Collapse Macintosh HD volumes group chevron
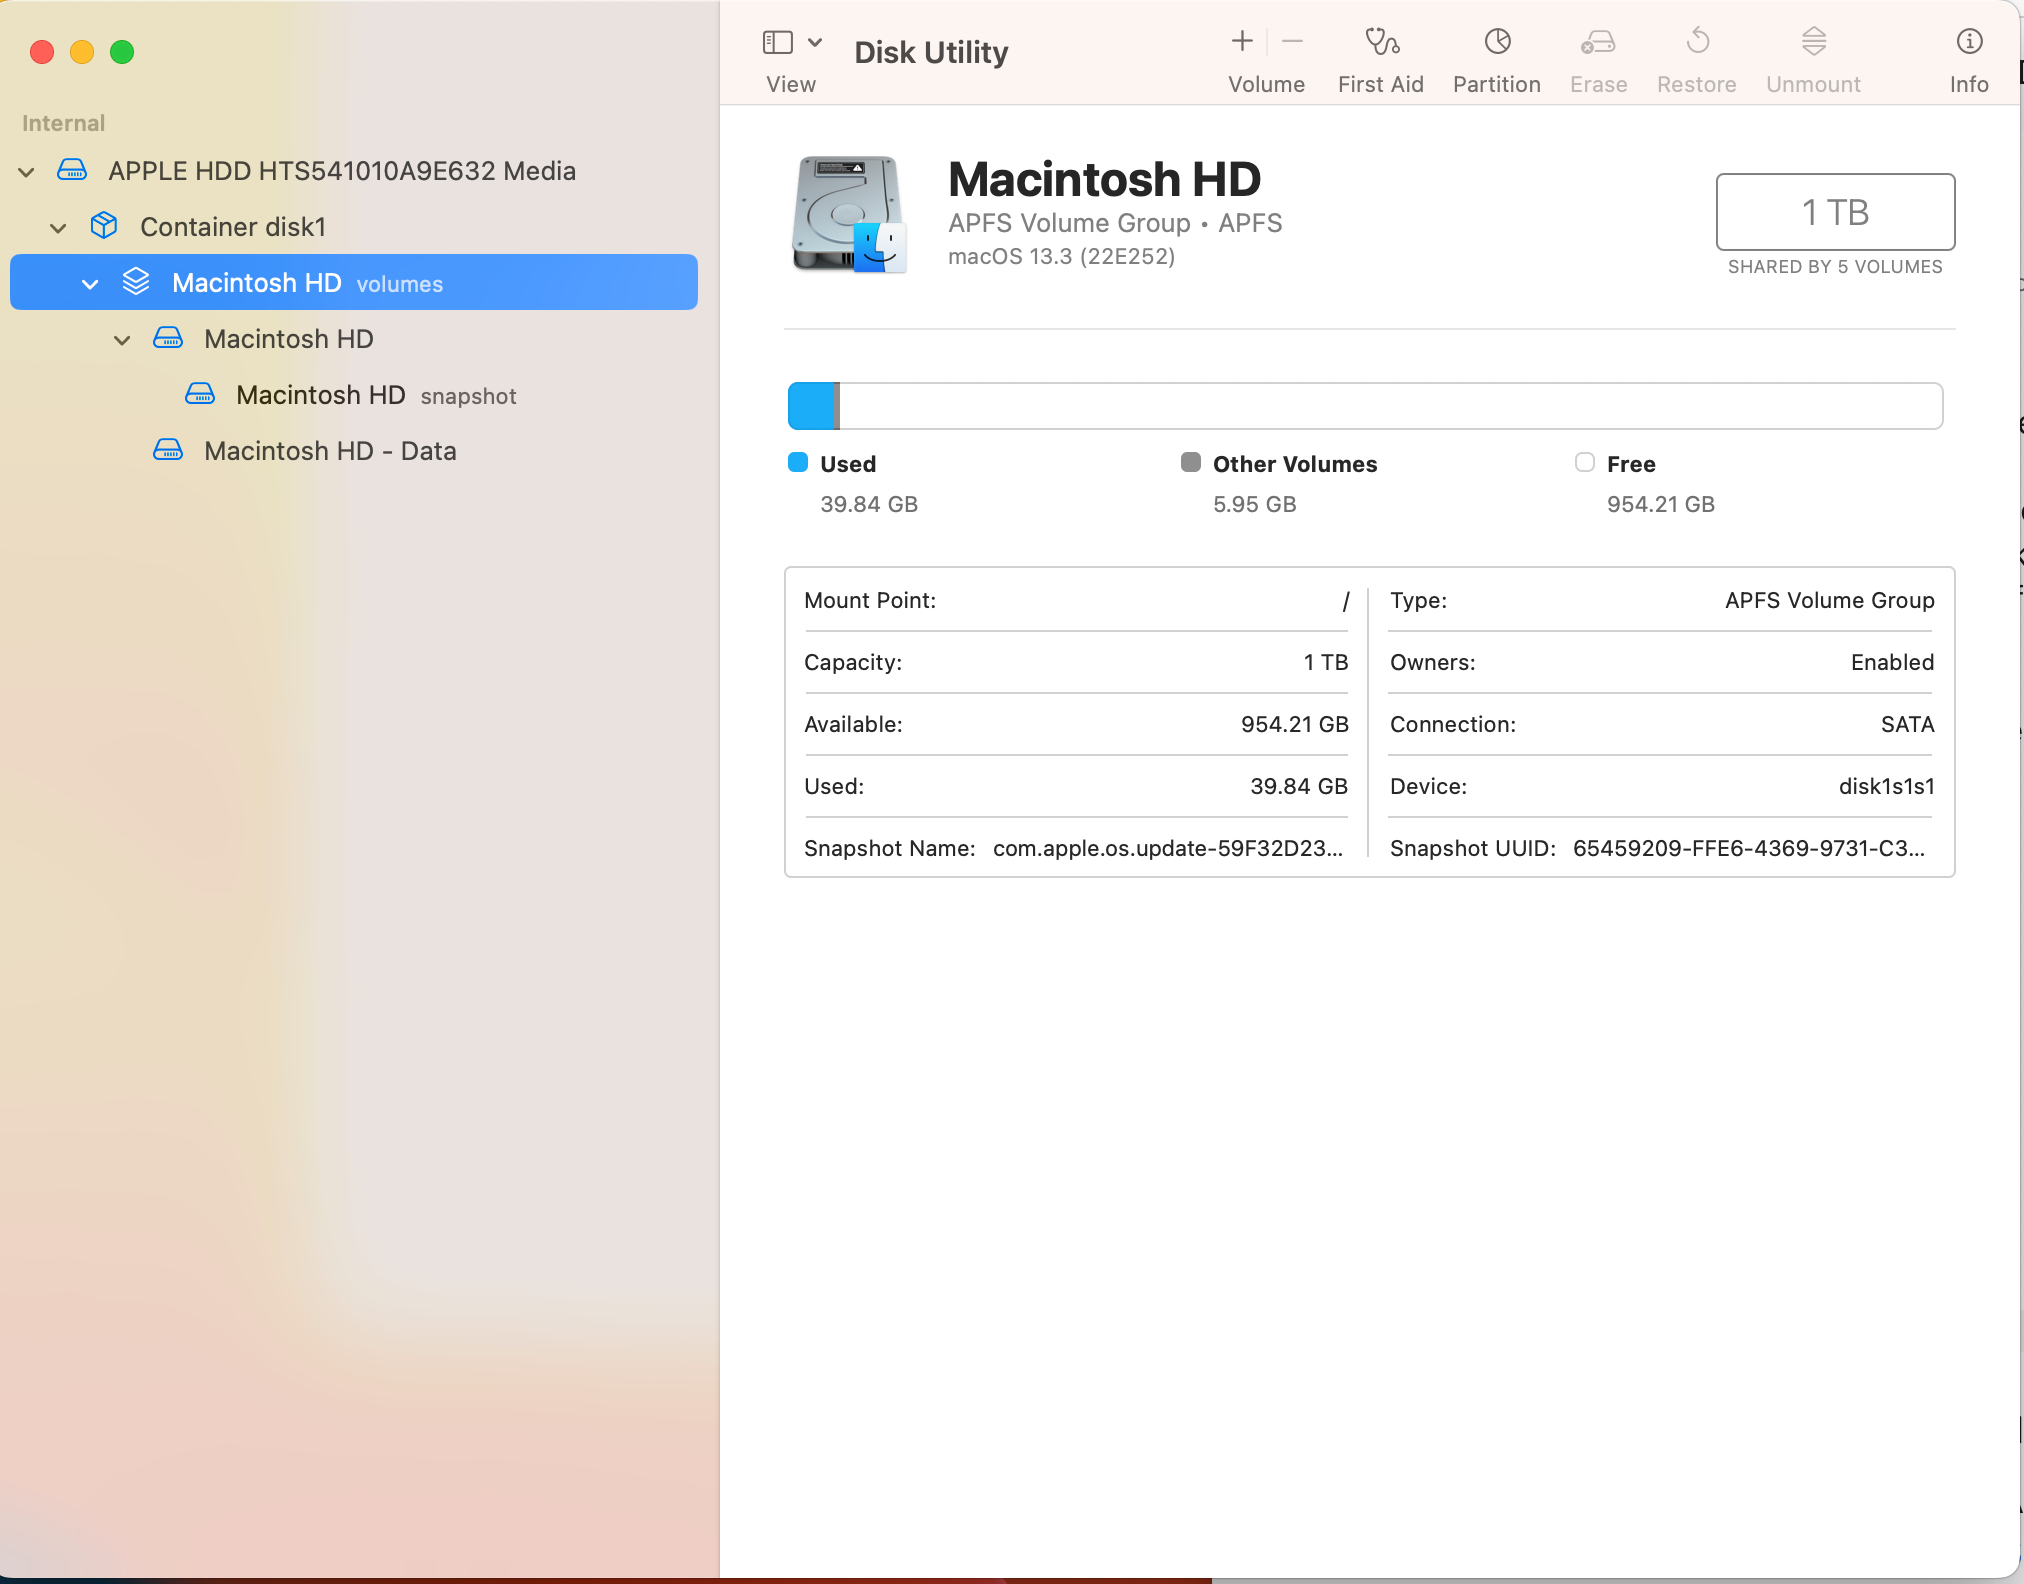Viewport: 2024px width, 1584px height. pyautogui.click(x=90, y=284)
